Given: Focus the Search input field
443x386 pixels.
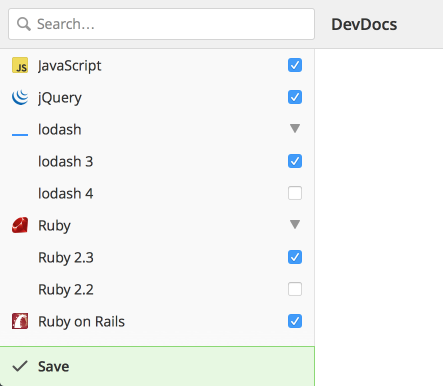Looking at the screenshot, I should tap(161, 24).
